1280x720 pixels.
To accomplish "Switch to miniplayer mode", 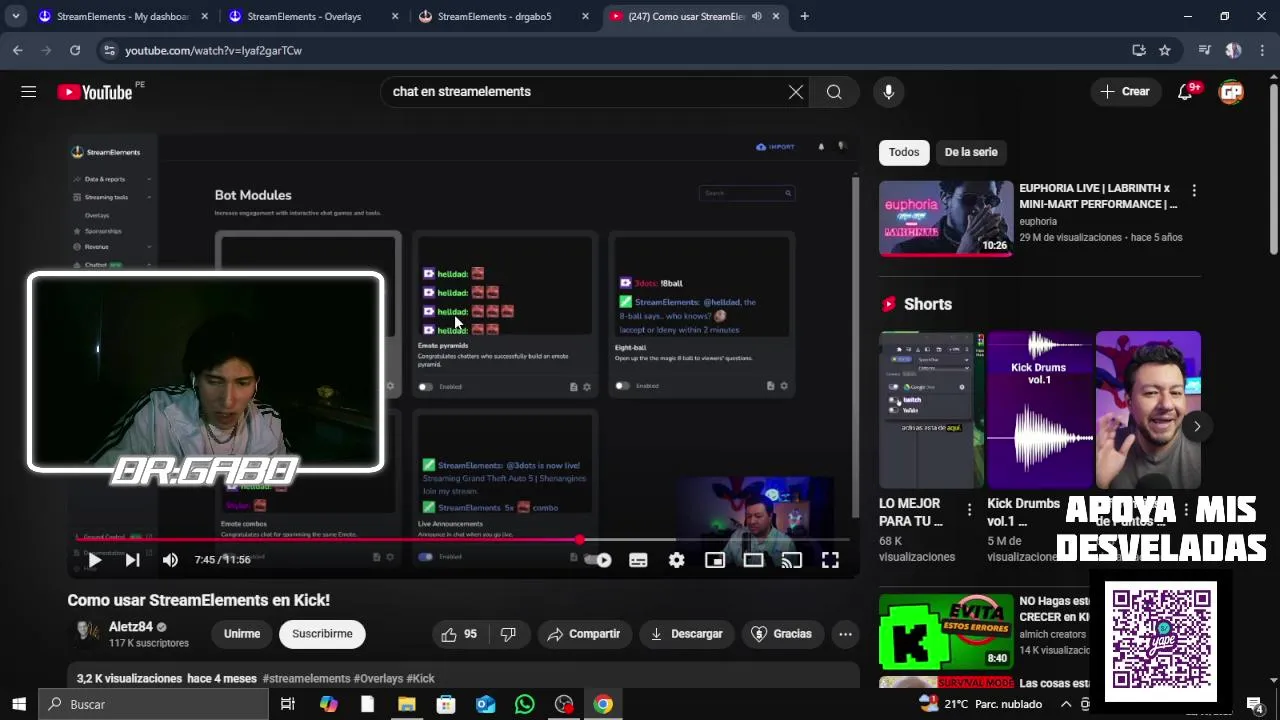I will pos(715,560).
